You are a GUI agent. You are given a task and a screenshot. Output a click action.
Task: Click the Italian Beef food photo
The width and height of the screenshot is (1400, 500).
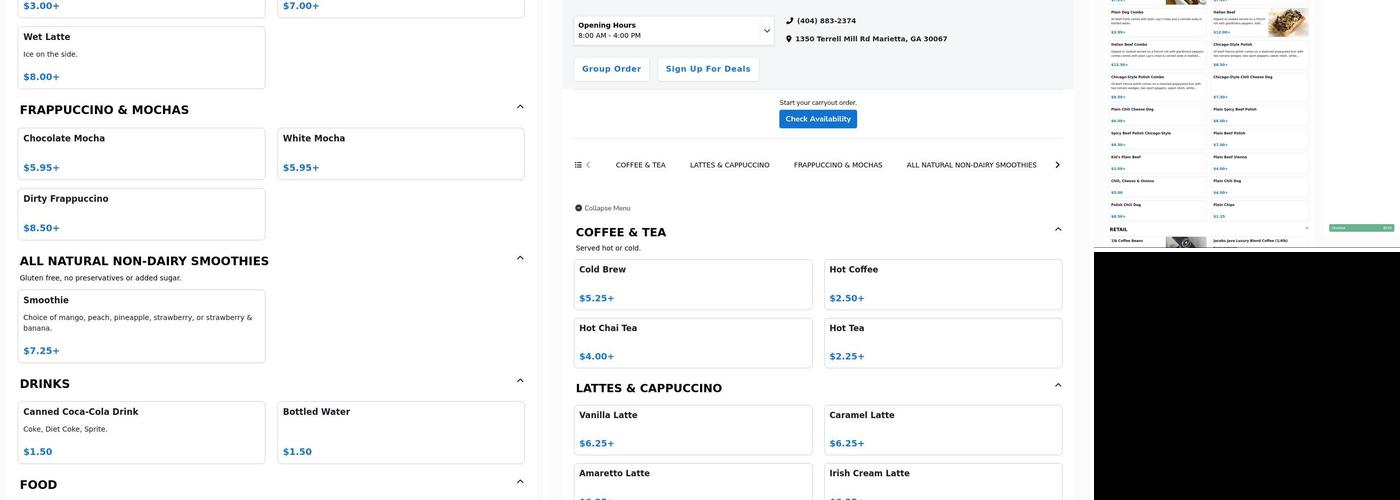[1287, 22]
